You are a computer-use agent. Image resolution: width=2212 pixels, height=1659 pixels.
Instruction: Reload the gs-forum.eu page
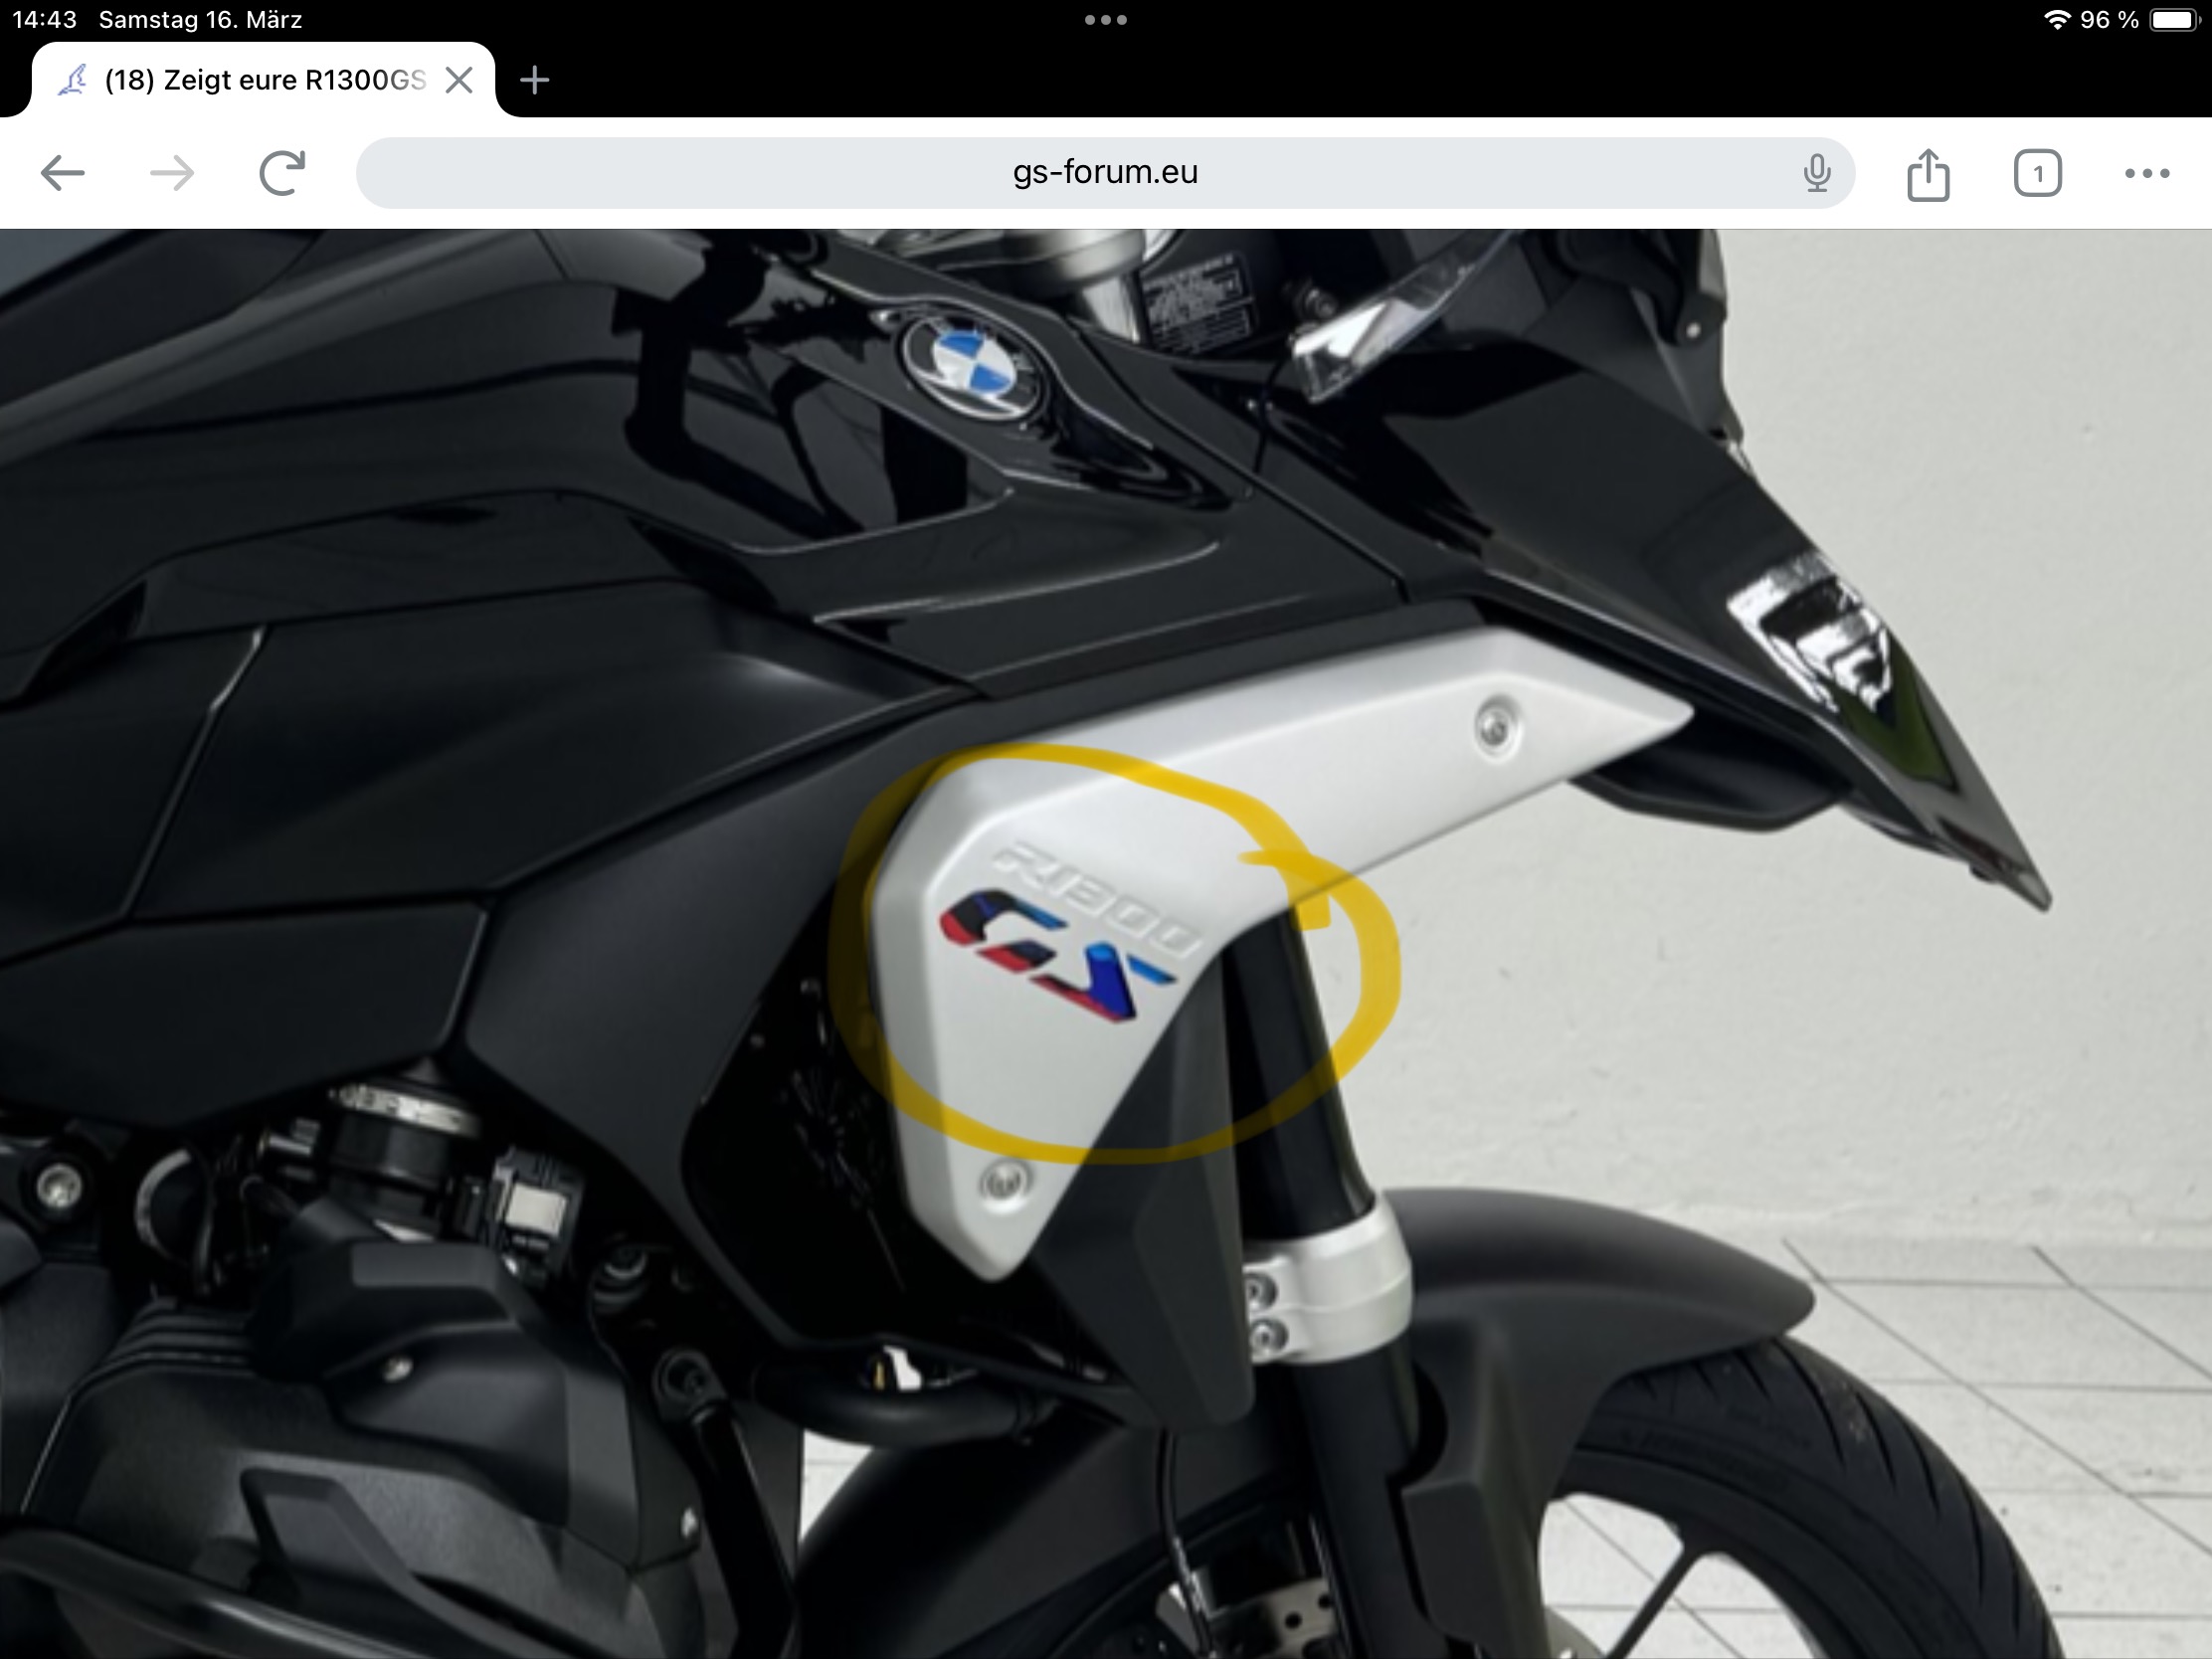coord(282,173)
